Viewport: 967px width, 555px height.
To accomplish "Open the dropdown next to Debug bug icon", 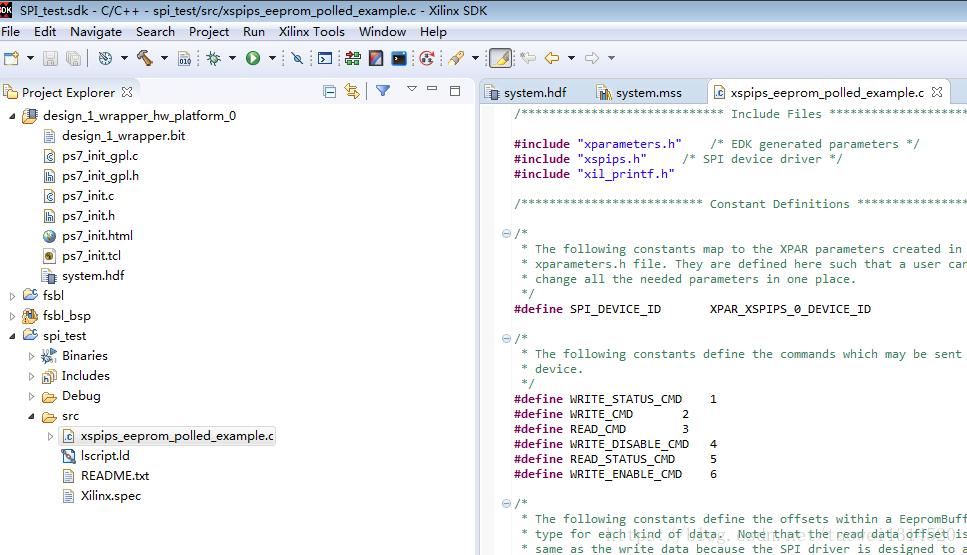I will tap(232, 58).
